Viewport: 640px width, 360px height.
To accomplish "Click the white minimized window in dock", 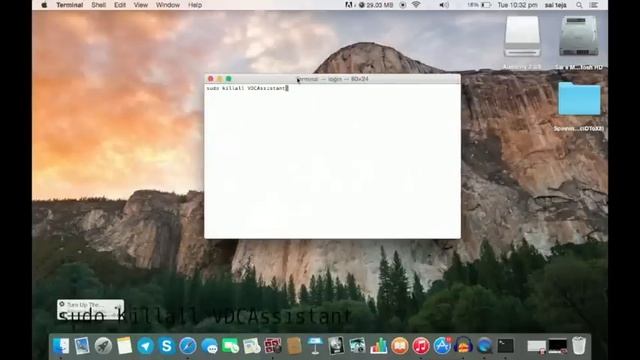I will (536, 347).
